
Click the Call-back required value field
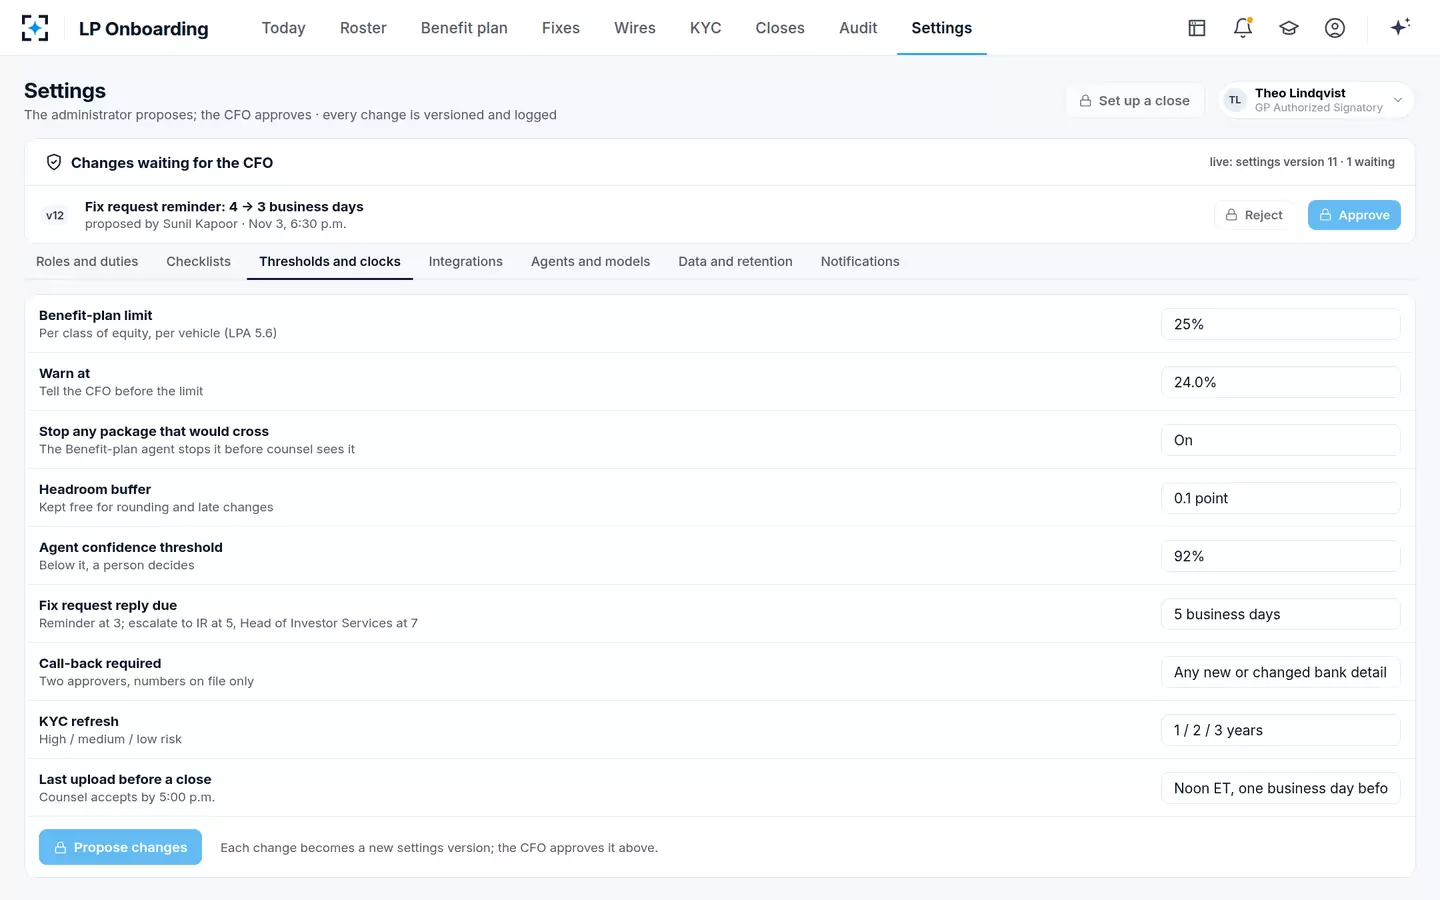[1281, 672]
